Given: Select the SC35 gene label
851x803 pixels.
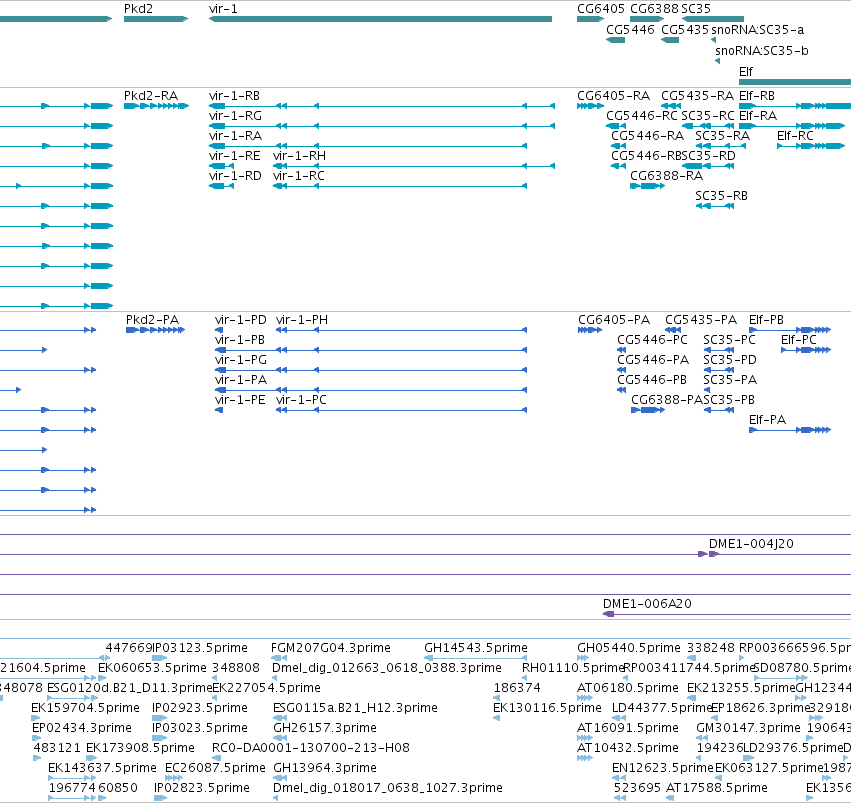Looking at the screenshot, I should pyautogui.click(x=696, y=9).
